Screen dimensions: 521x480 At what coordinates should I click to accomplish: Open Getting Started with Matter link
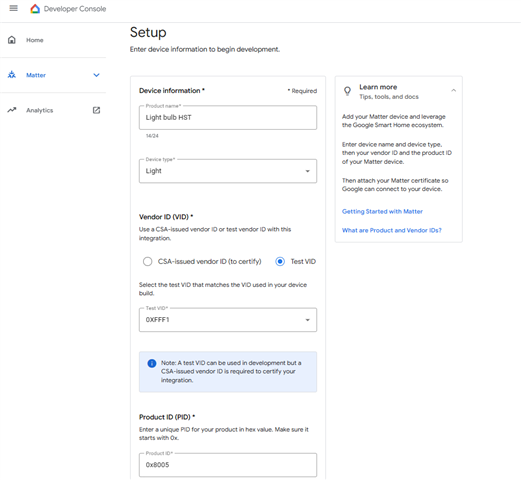pyautogui.click(x=382, y=212)
